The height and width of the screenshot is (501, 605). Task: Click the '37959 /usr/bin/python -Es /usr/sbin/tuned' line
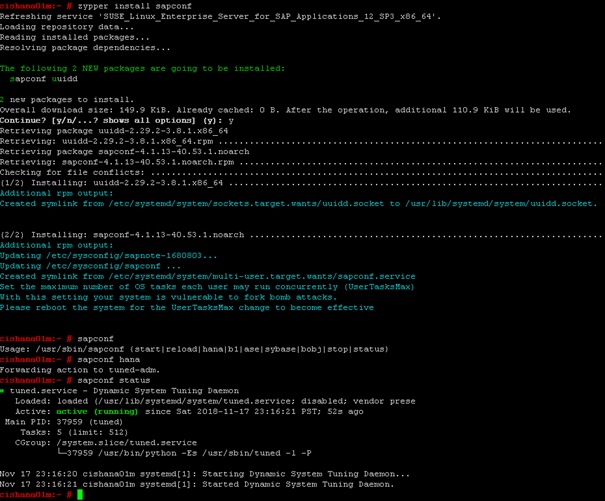[184, 453]
